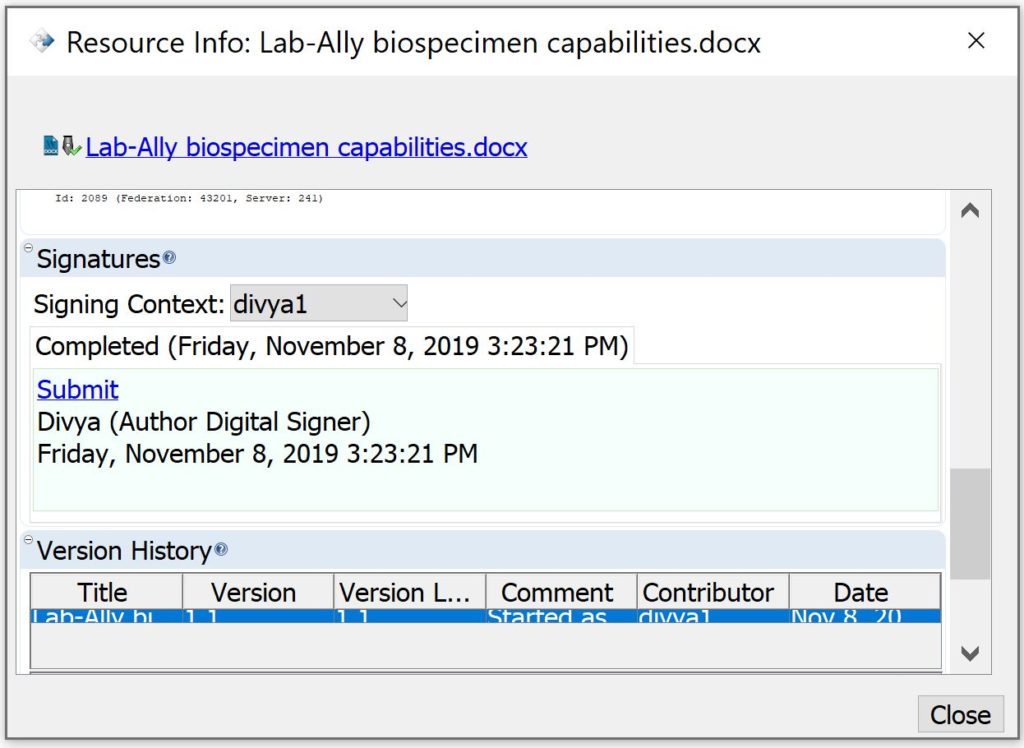Click the Submit link
This screenshot has height=748, width=1024.
(78, 389)
